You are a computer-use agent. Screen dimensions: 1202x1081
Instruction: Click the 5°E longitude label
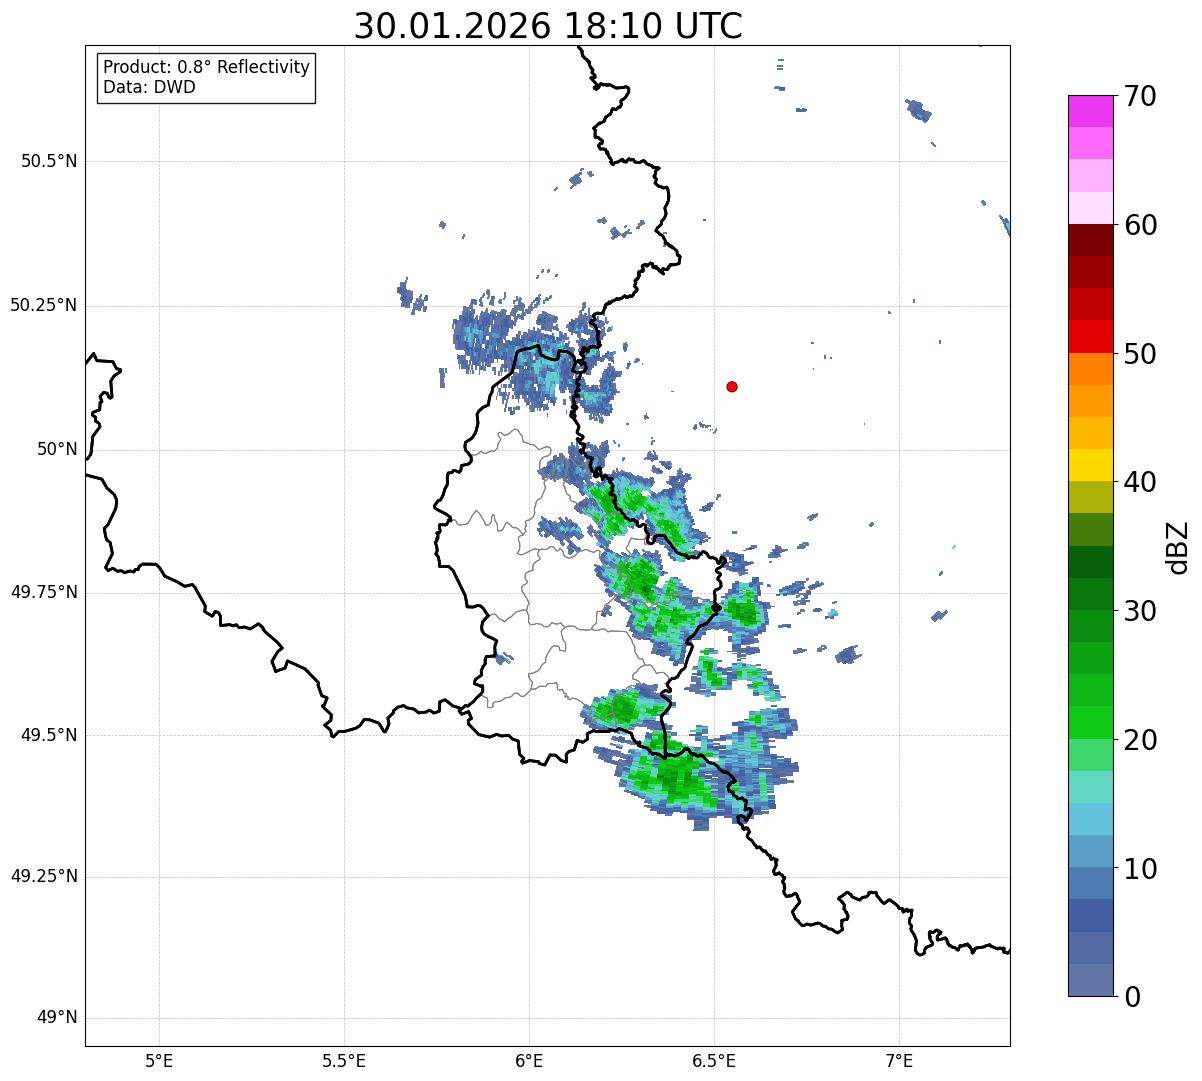[x=159, y=1060]
